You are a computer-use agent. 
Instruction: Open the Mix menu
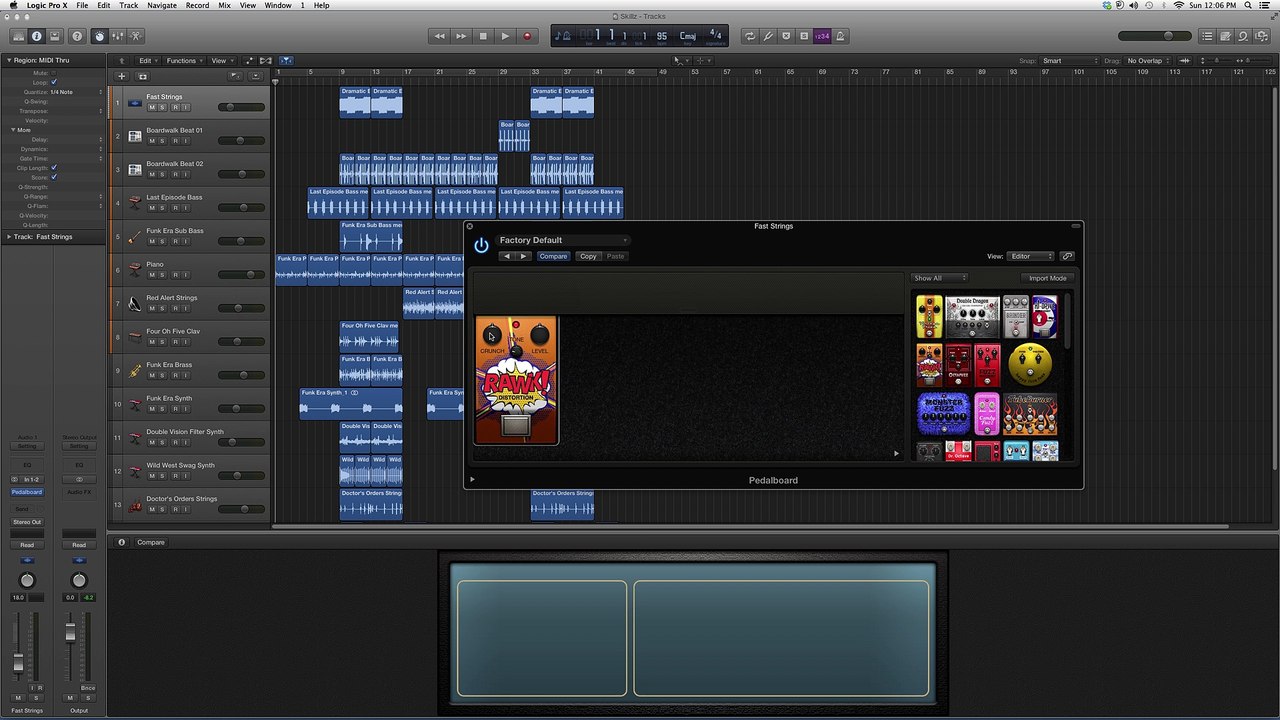point(225,5)
